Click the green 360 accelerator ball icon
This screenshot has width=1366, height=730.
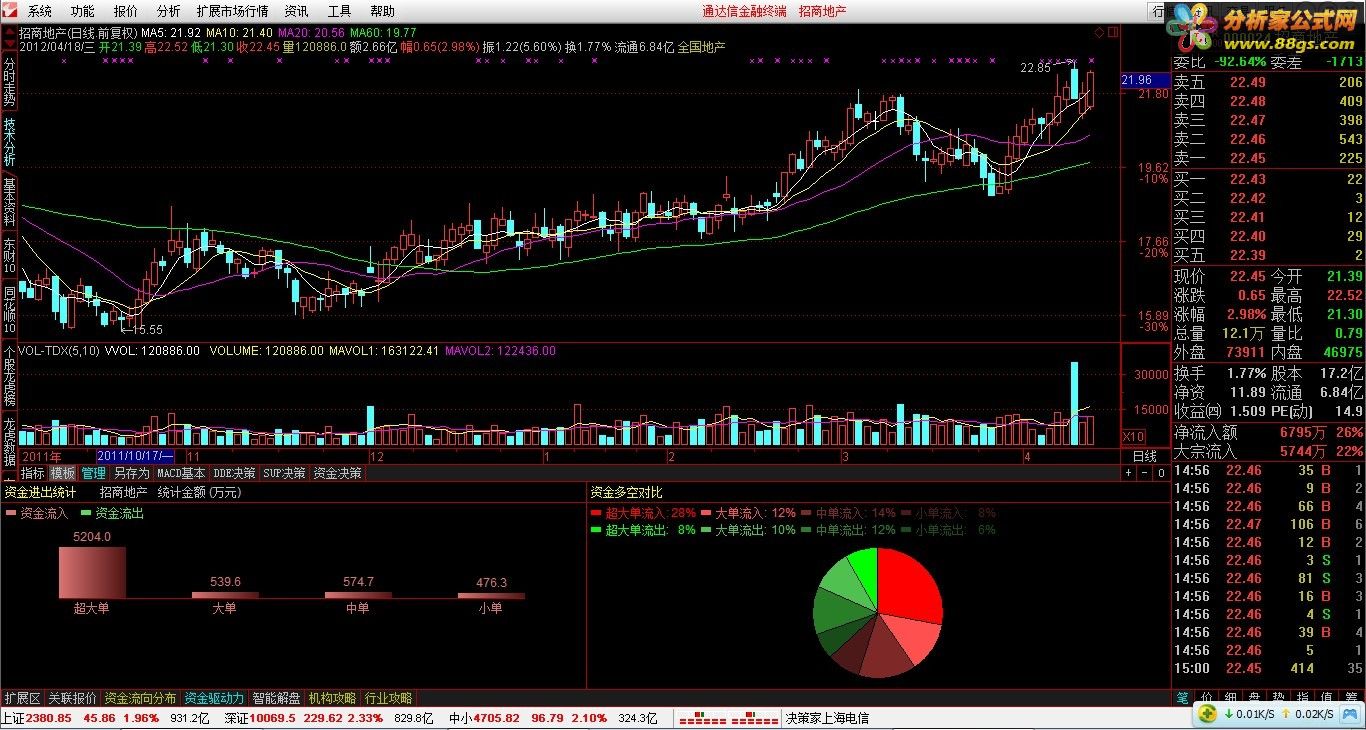pos(1207,714)
